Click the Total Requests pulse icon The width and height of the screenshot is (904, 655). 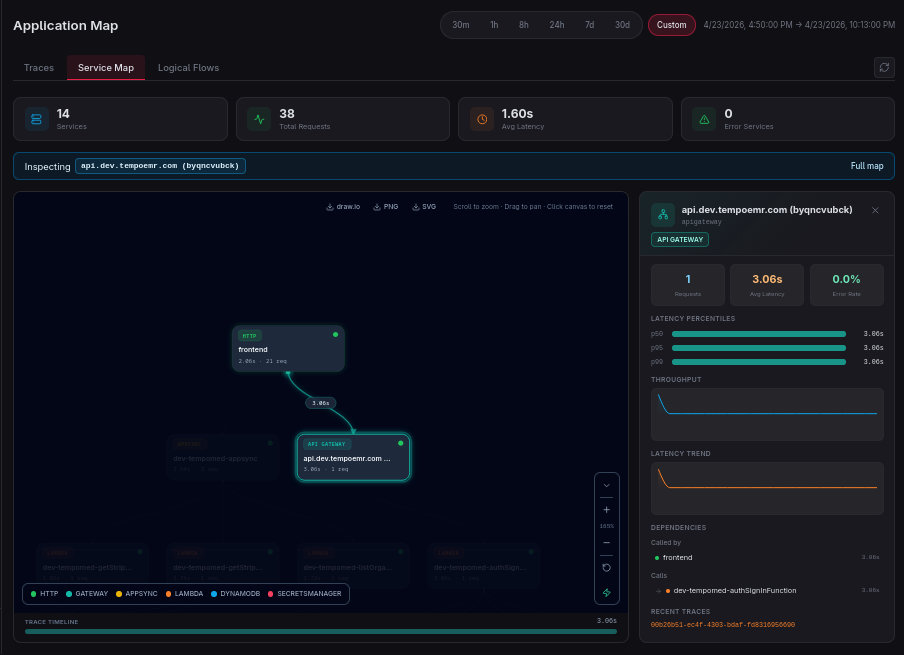coord(259,119)
